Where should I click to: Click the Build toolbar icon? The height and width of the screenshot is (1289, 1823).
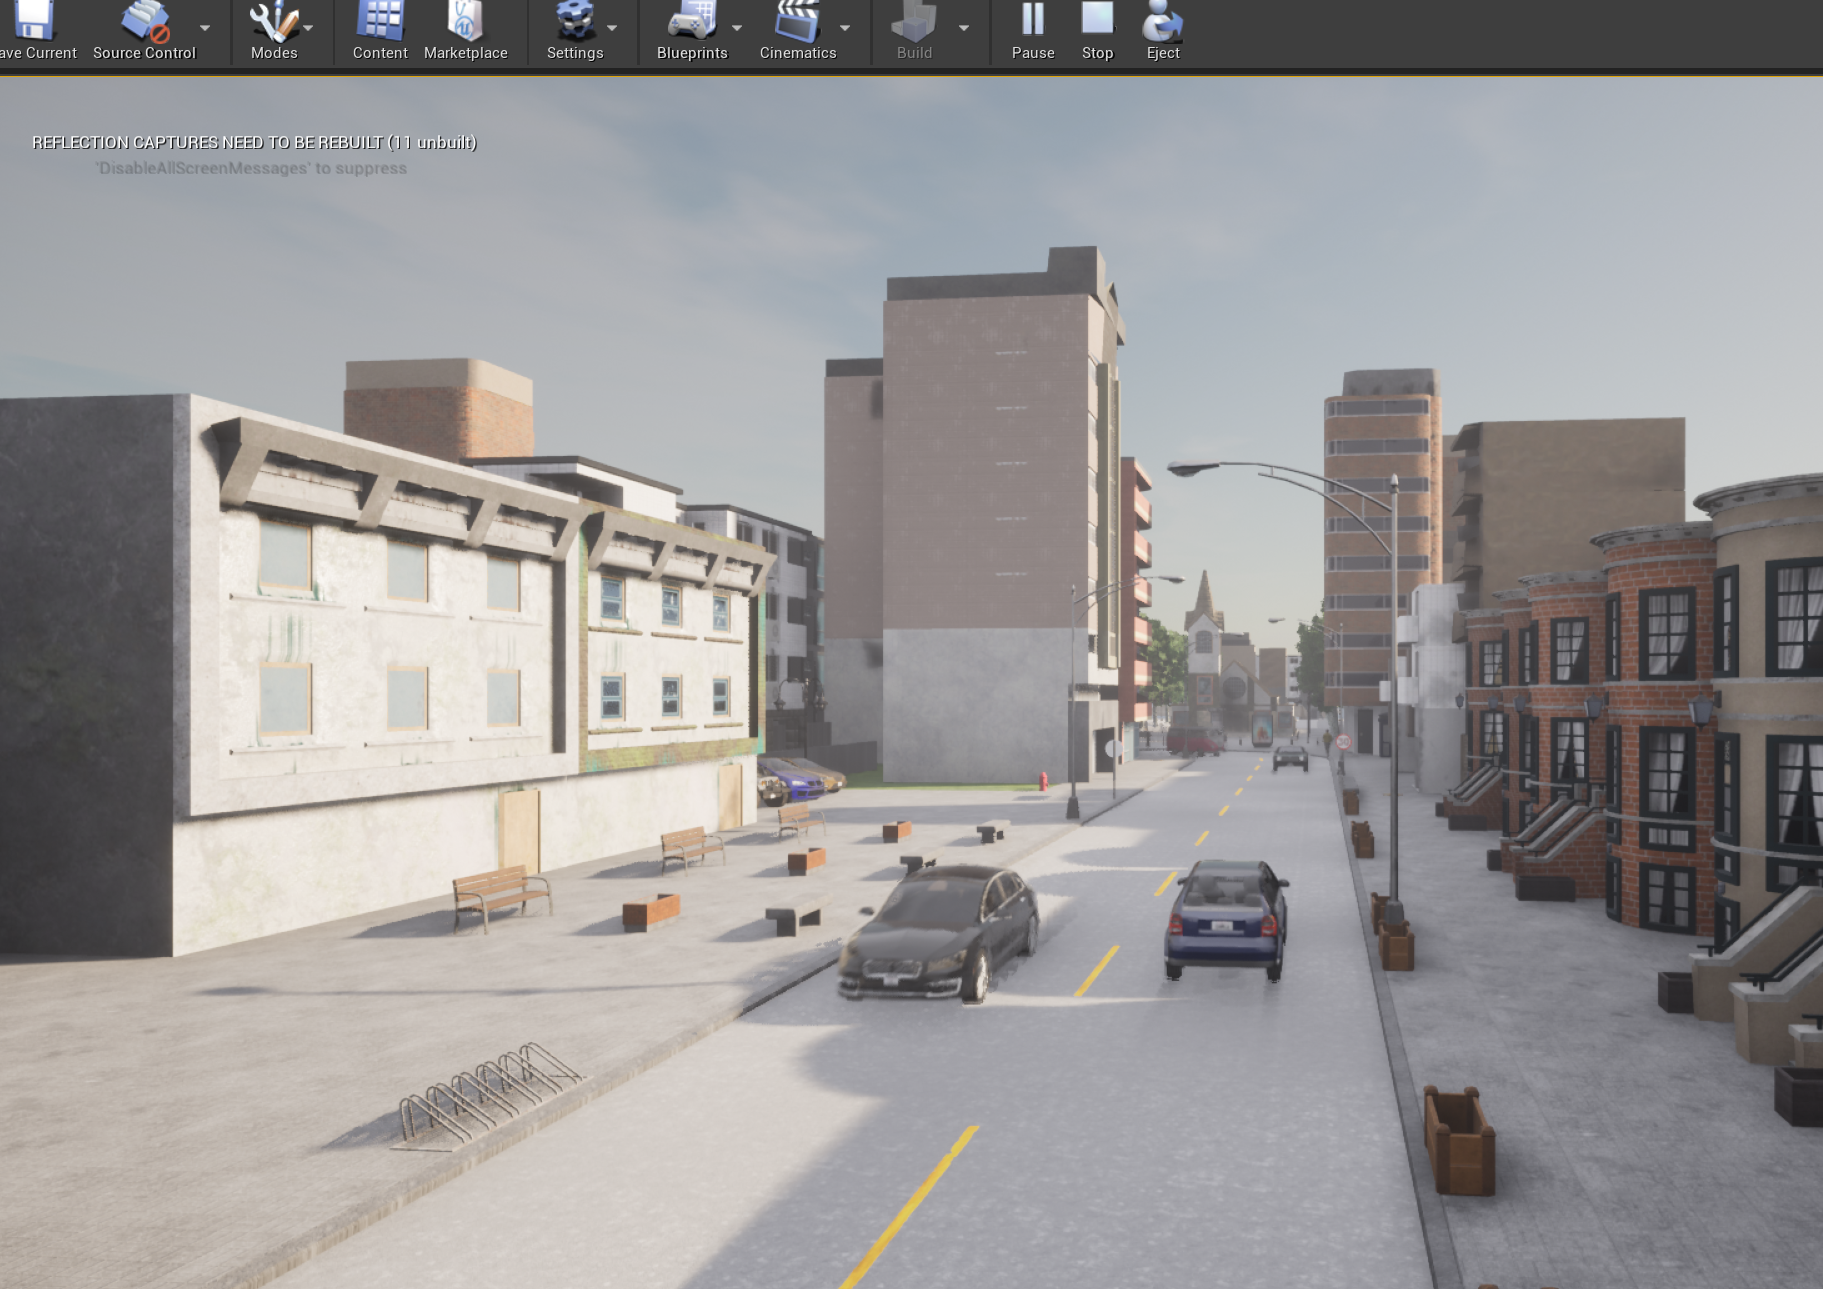pyautogui.click(x=914, y=20)
